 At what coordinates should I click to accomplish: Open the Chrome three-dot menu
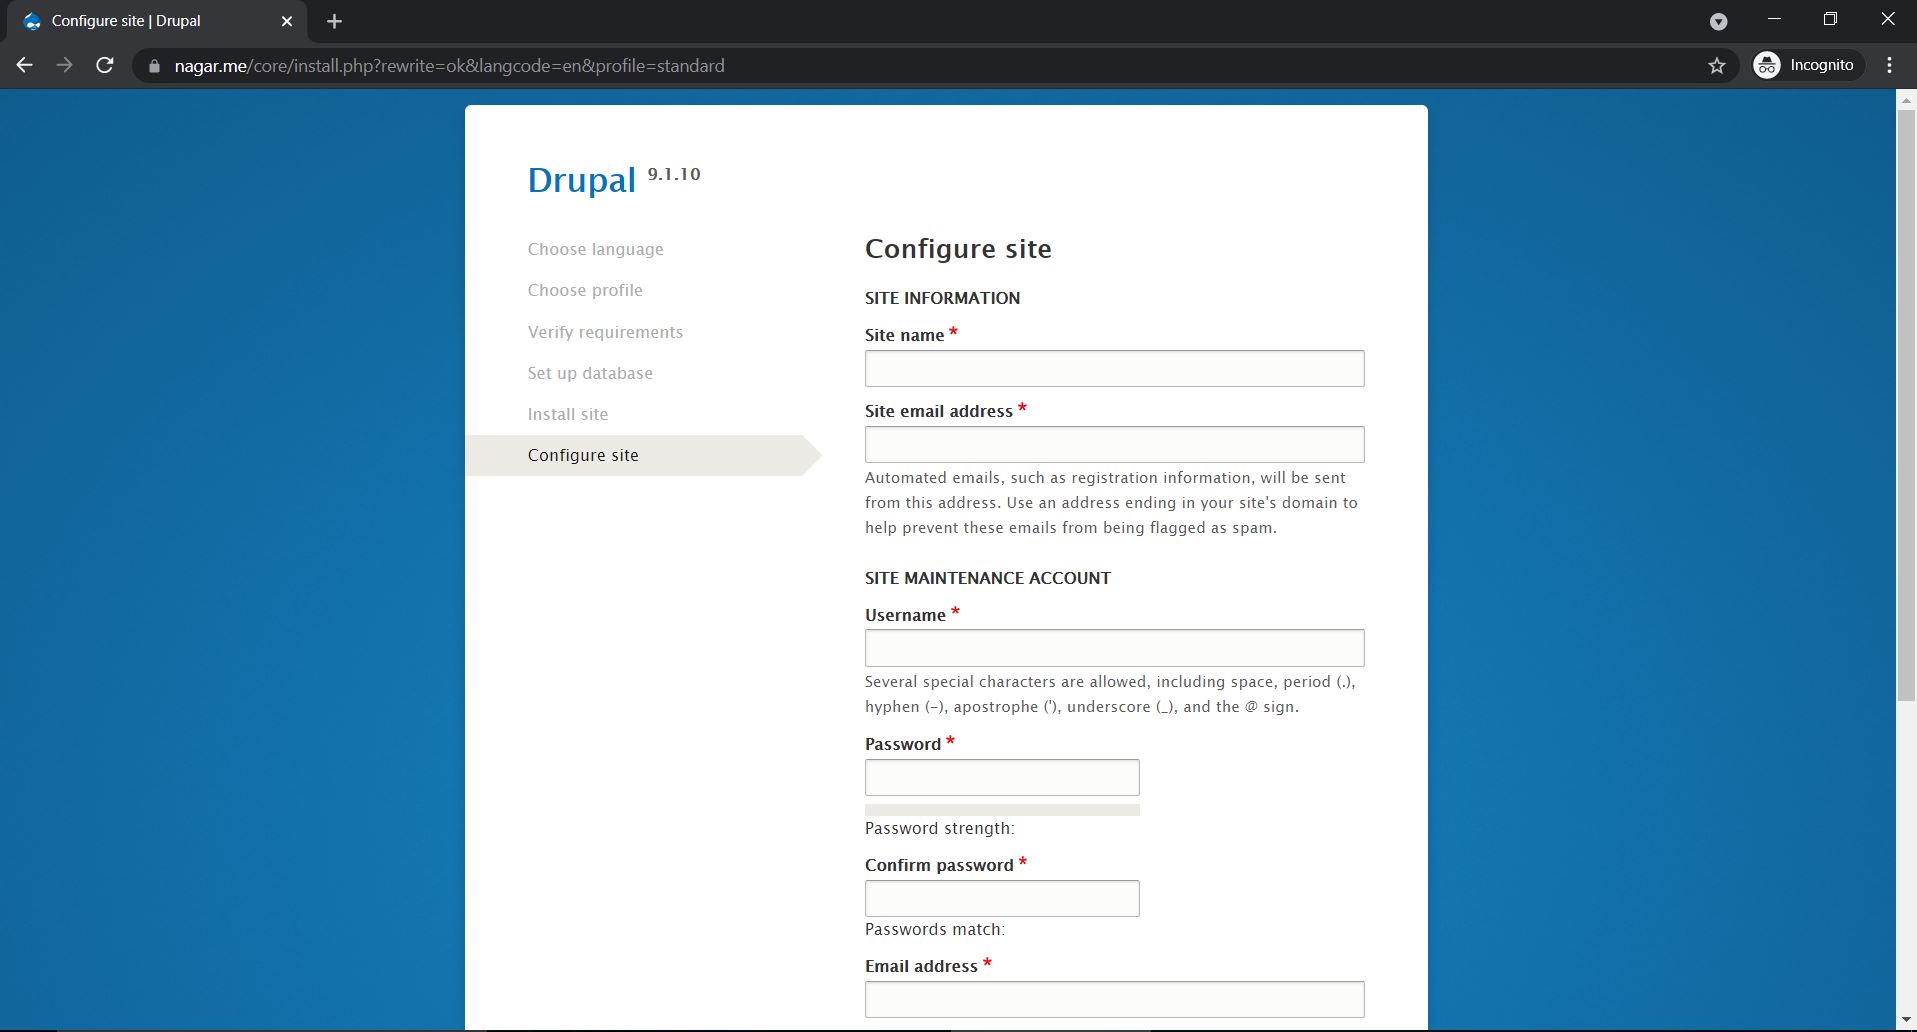pyautogui.click(x=1889, y=65)
